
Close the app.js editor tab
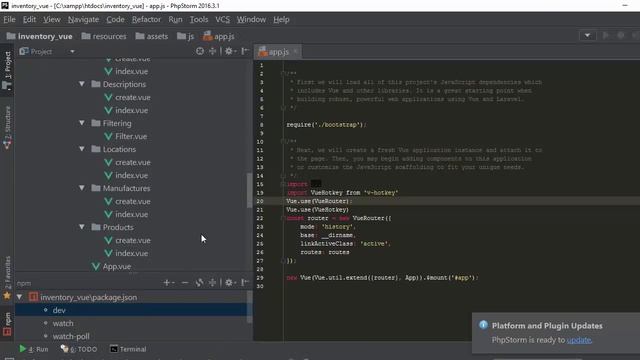pyautogui.click(x=296, y=51)
